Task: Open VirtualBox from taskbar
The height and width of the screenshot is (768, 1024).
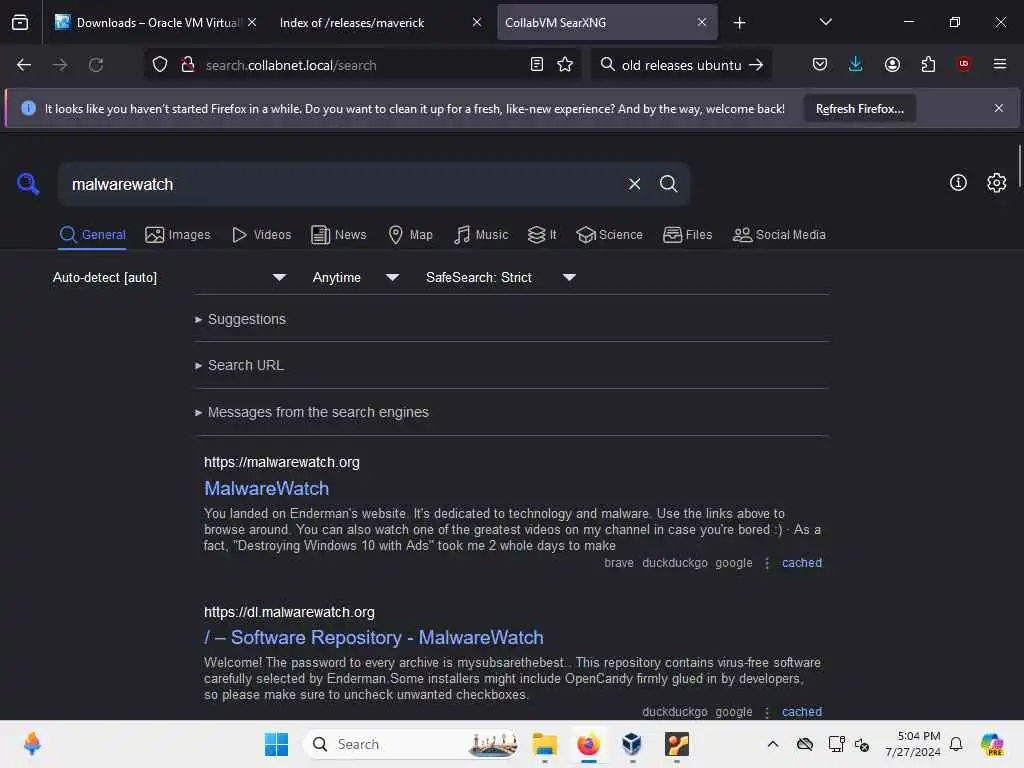Action: pyautogui.click(x=632, y=744)
